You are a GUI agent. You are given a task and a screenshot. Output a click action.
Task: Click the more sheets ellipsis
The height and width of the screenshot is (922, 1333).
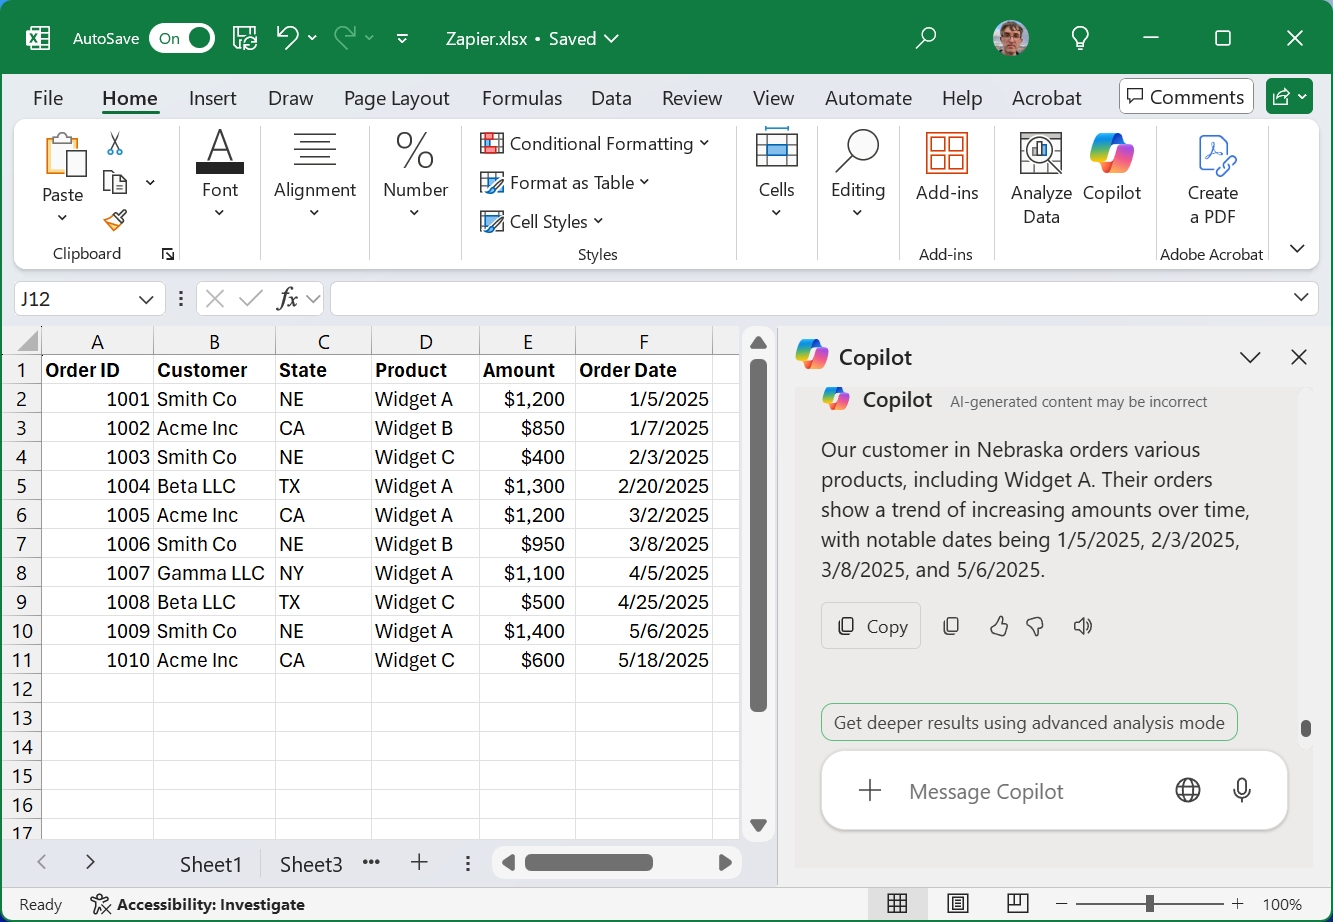pos(371,862)
